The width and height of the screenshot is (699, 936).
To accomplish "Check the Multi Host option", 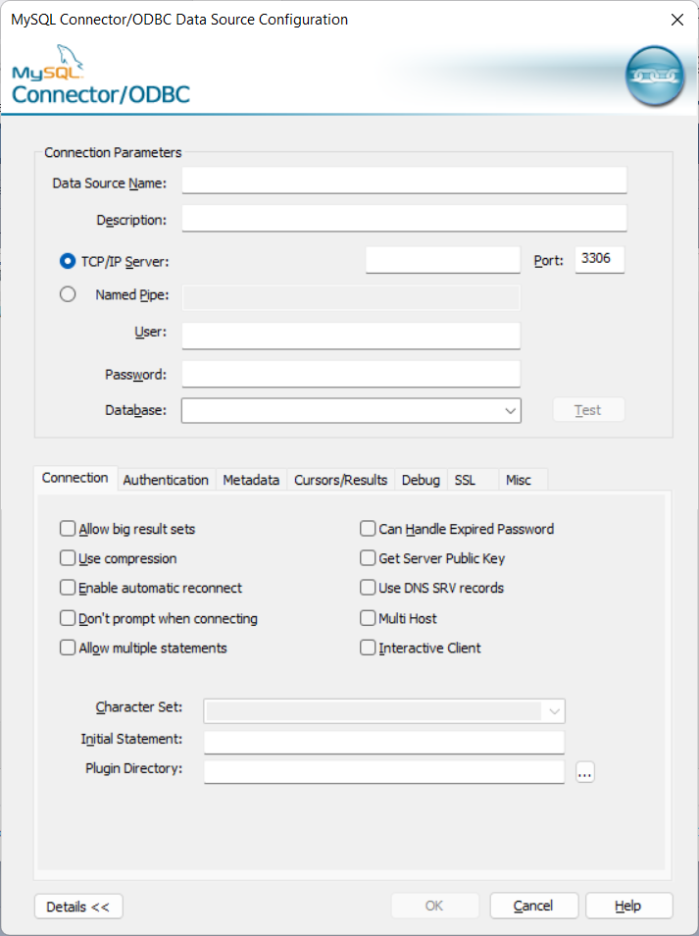I will (367, 618).
